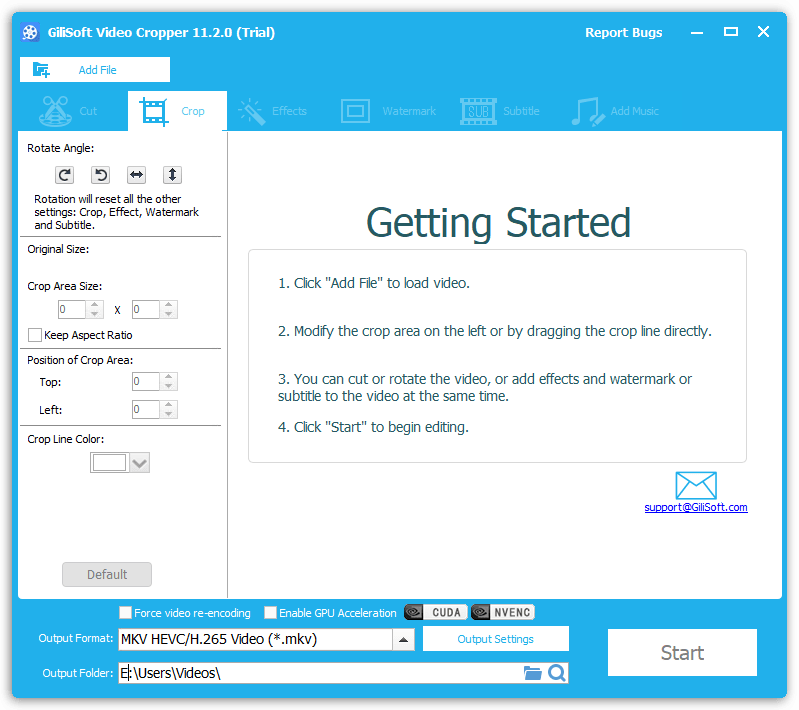Click the Output Folder path field
Screen dimensions: 799x710
320,673
